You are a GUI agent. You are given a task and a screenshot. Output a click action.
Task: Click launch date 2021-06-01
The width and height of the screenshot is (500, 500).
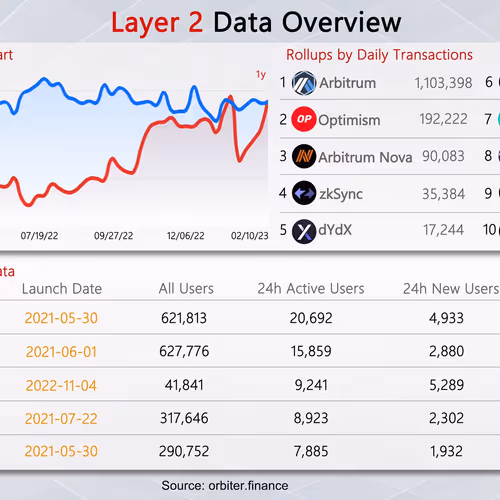coord(61,352)
